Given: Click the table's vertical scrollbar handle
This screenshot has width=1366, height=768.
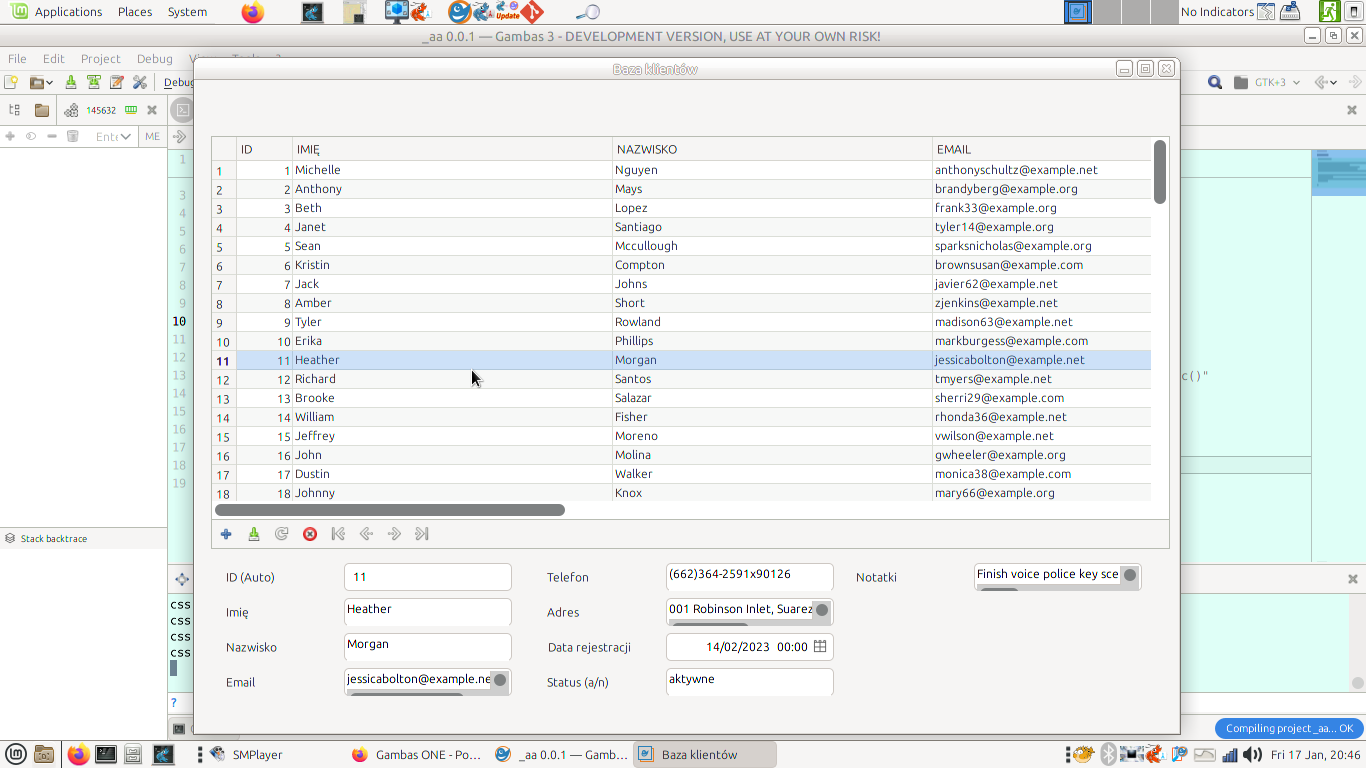Looking at the screenshot, I should 1160,171.
